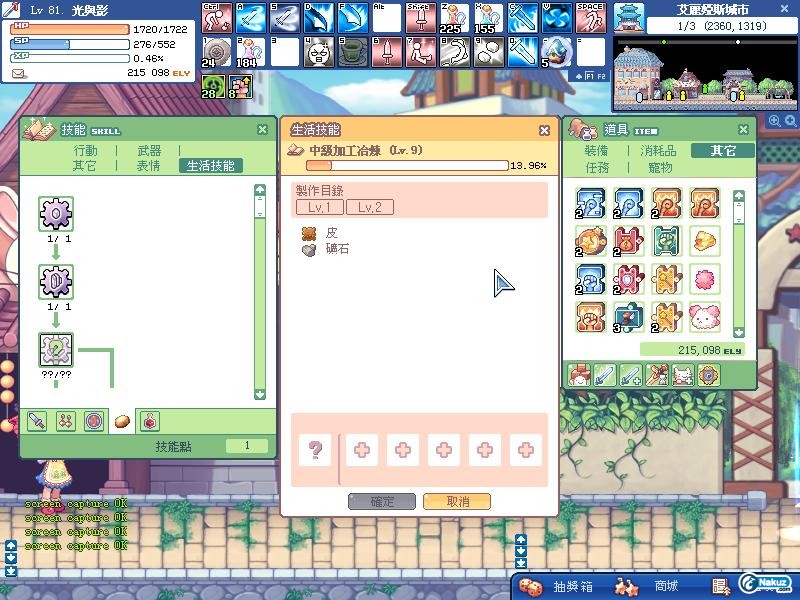Use the slot 1 item with 24 count
Screen dimensions: 800x600
[217, 52]
